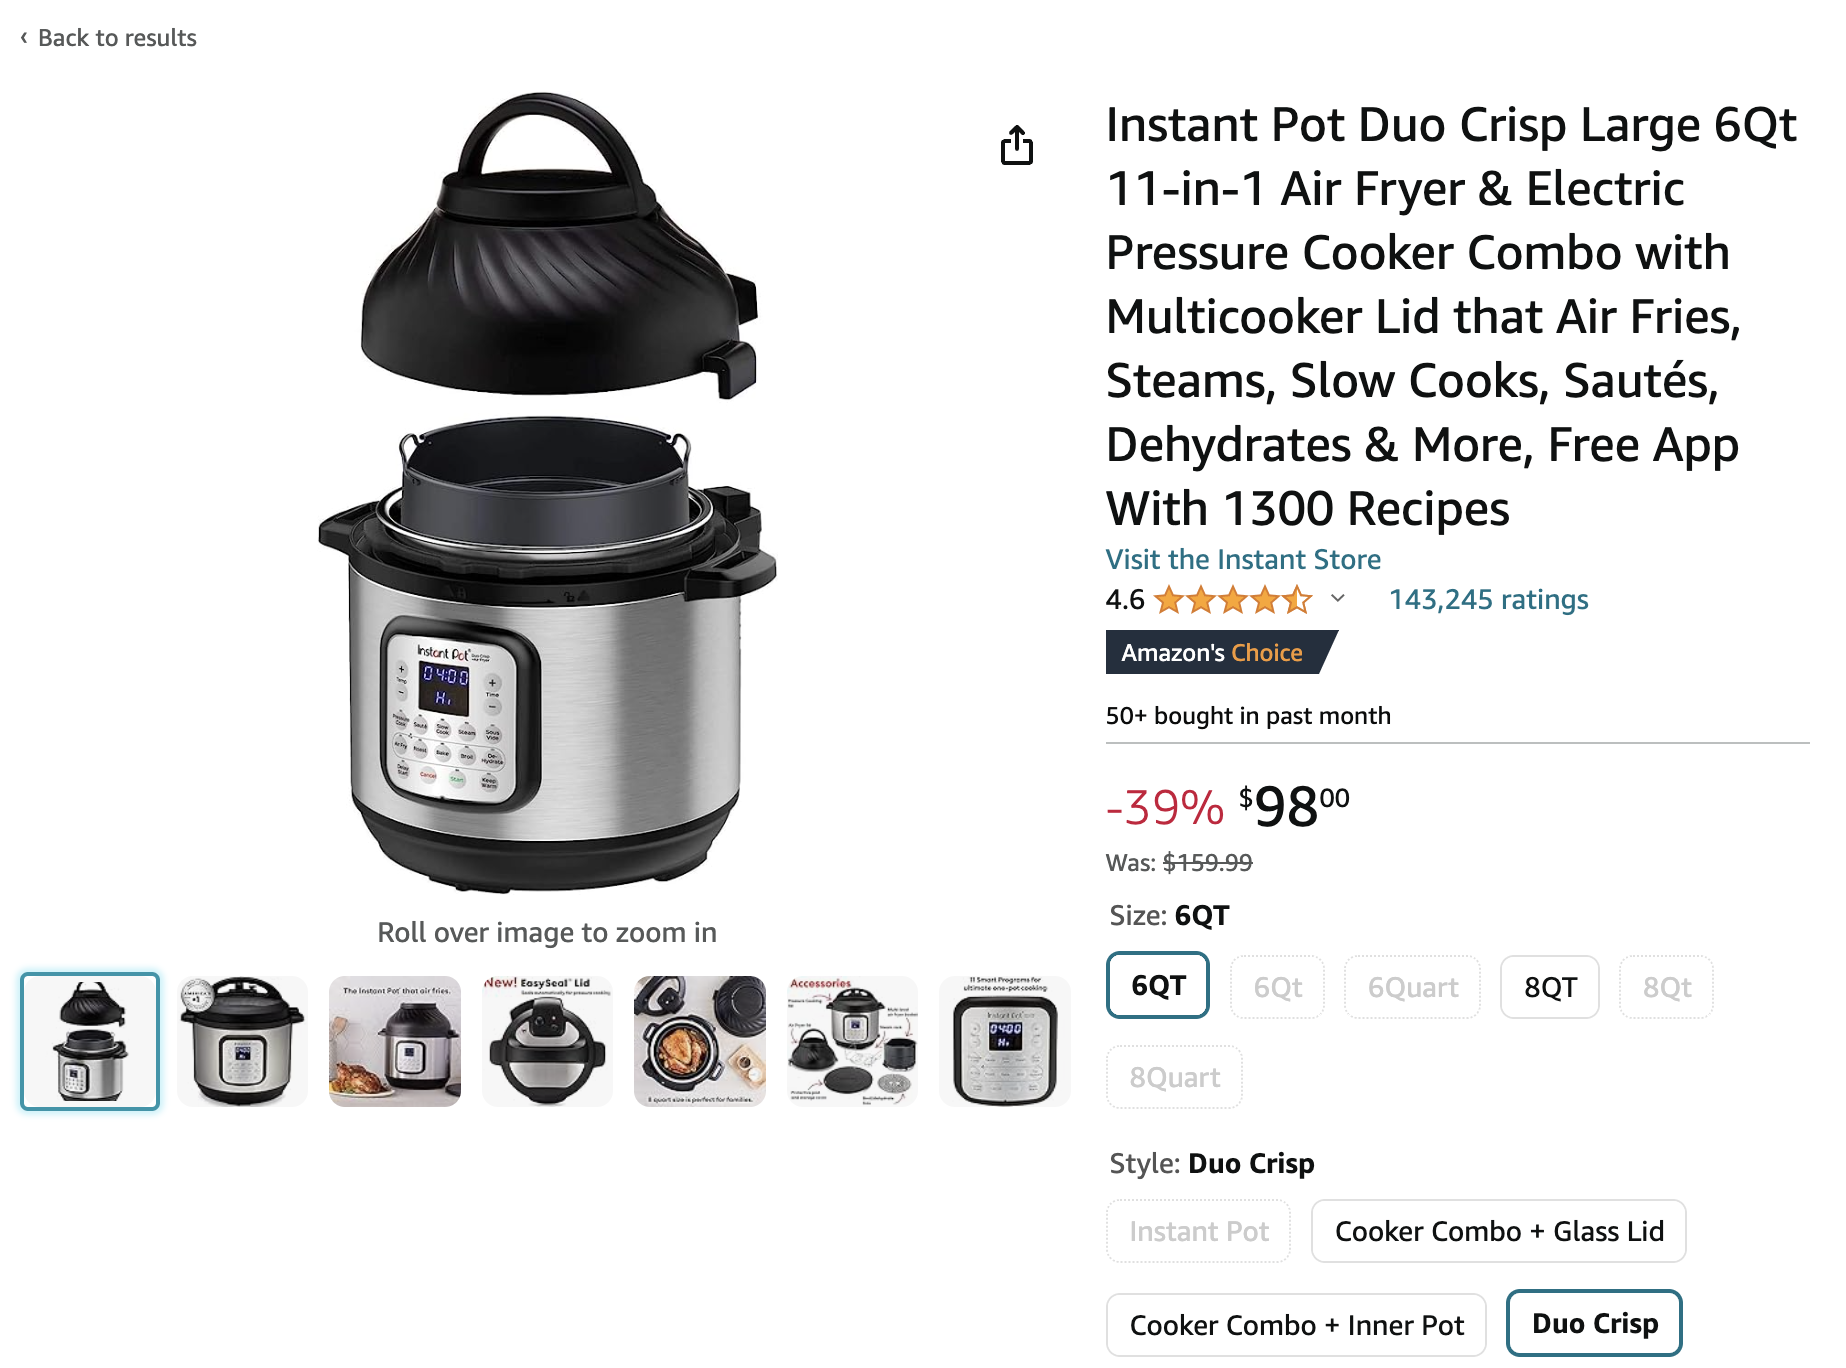Image resolution: width=1846 pixels, height=1368 pixels.
Task: Click the Amazon's Choice badge
Action: pyautogui.click(x=1220, y=652)
